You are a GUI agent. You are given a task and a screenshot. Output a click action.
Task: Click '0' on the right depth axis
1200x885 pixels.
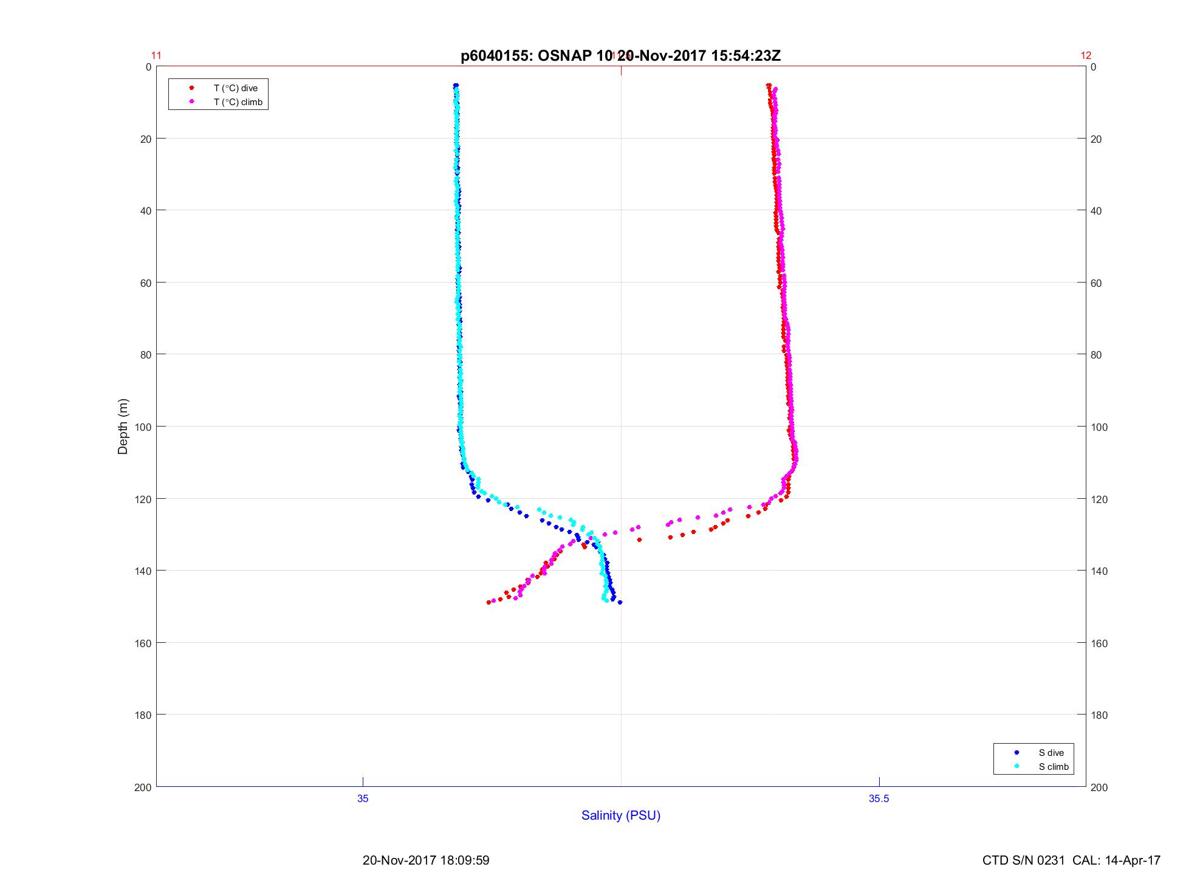(1094, 67)
